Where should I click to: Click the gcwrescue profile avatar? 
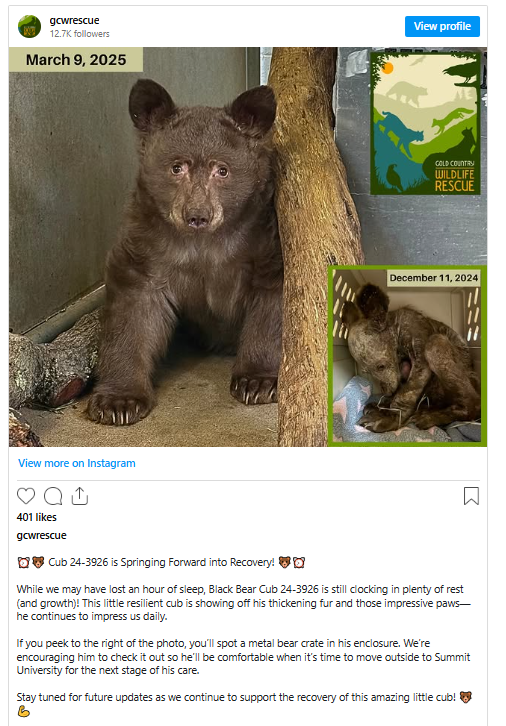point(29,26)
